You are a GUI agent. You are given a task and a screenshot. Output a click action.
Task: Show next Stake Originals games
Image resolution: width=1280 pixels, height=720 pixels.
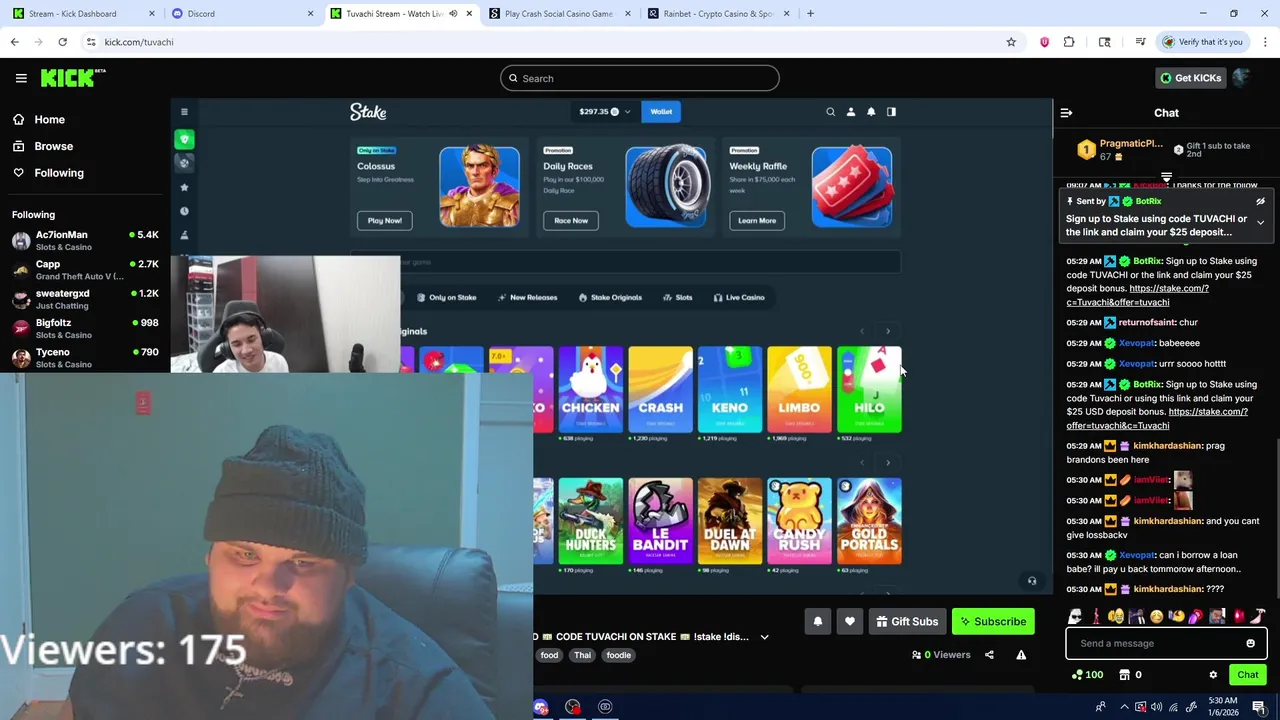[888, 331]
